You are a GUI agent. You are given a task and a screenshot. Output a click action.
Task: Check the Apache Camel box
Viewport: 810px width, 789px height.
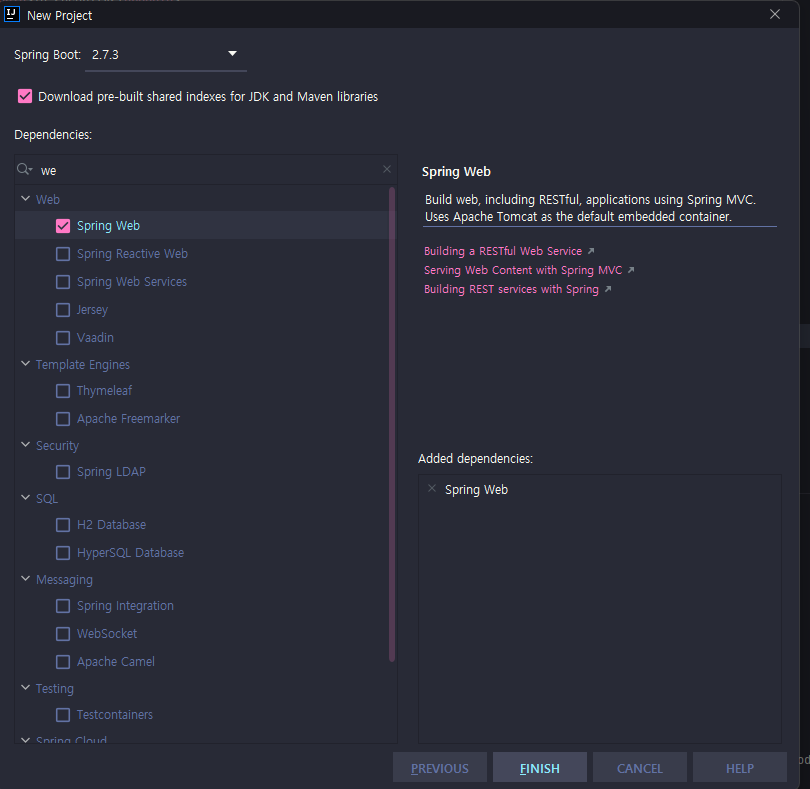[63, 661]
